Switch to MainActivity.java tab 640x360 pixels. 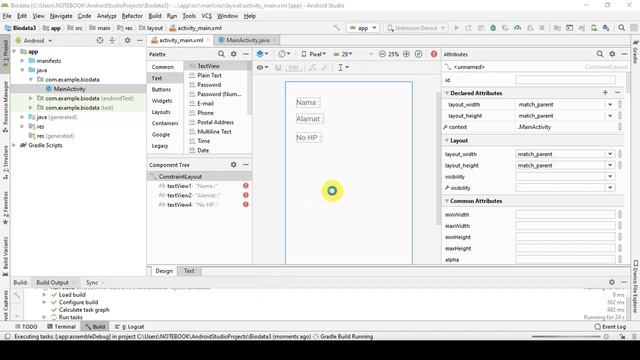click(248, 40)
